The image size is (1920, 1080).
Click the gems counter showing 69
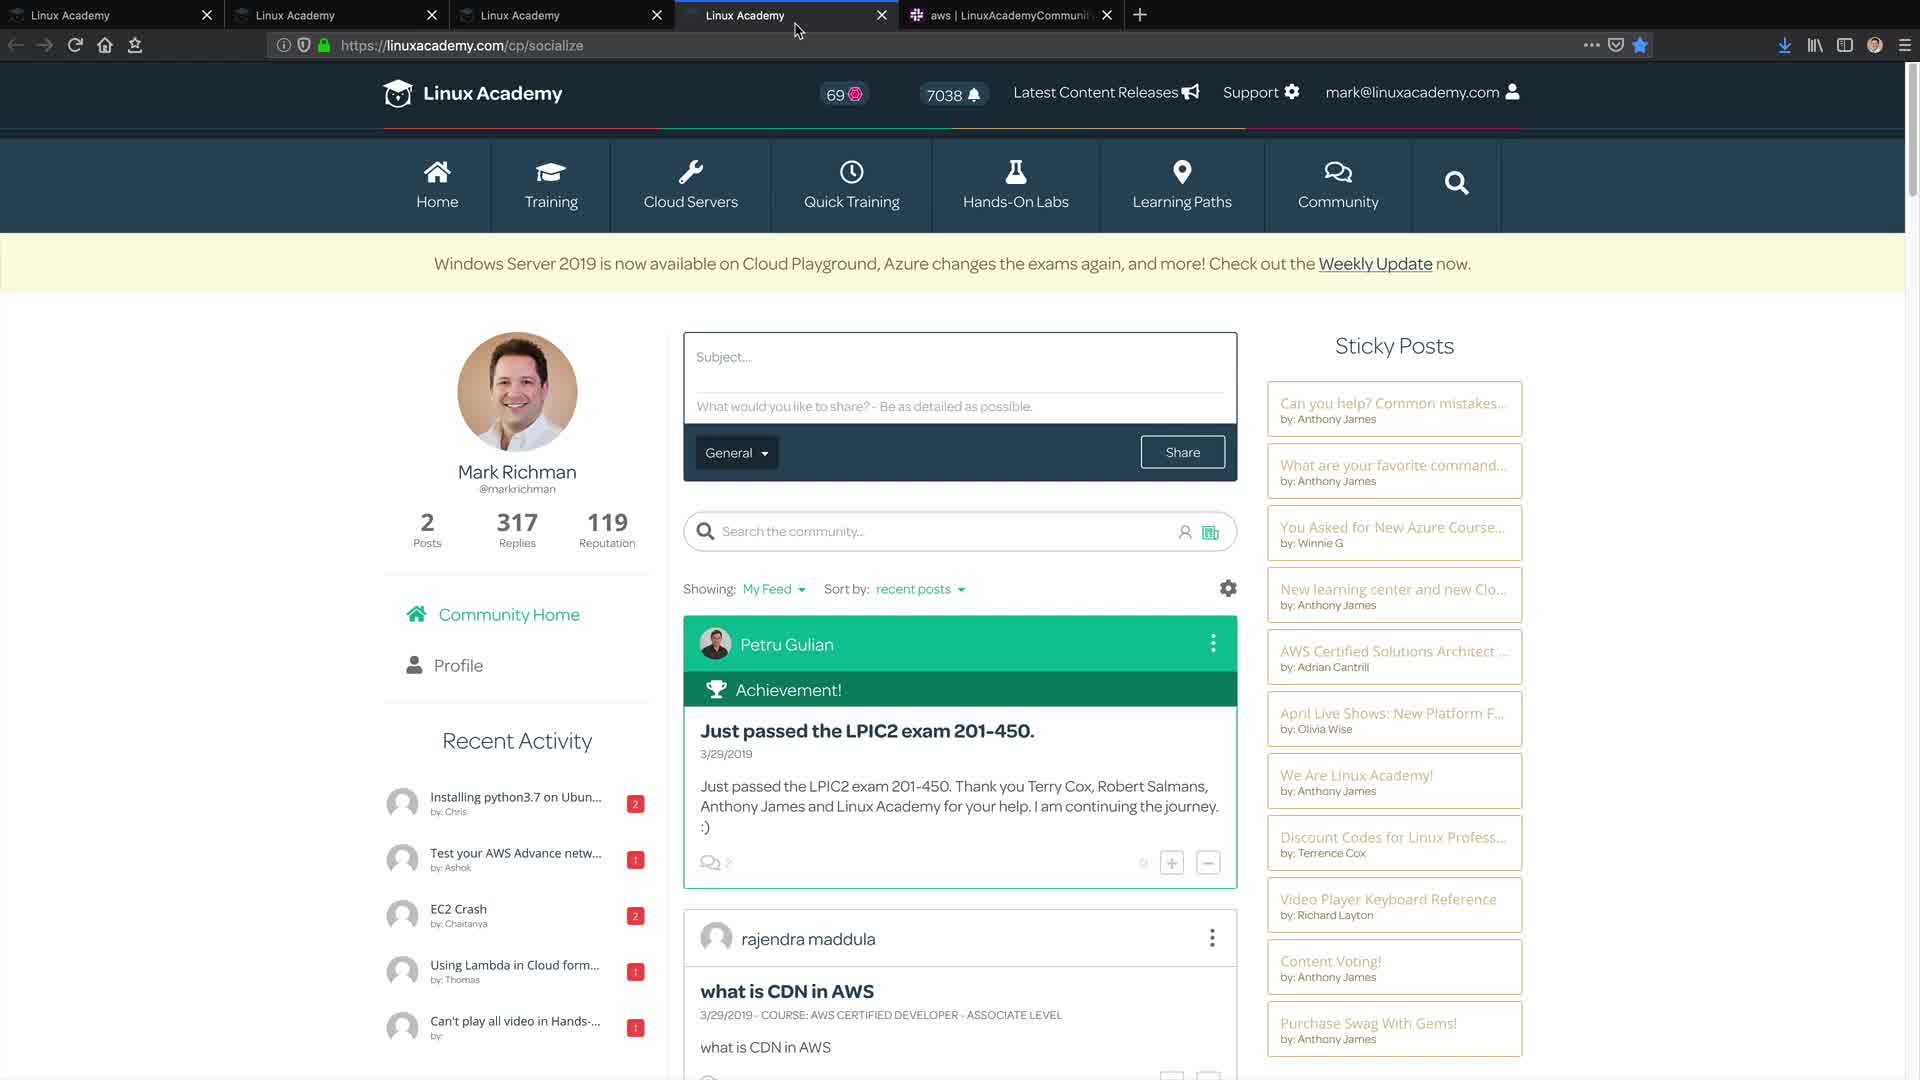tap(843, 95)
